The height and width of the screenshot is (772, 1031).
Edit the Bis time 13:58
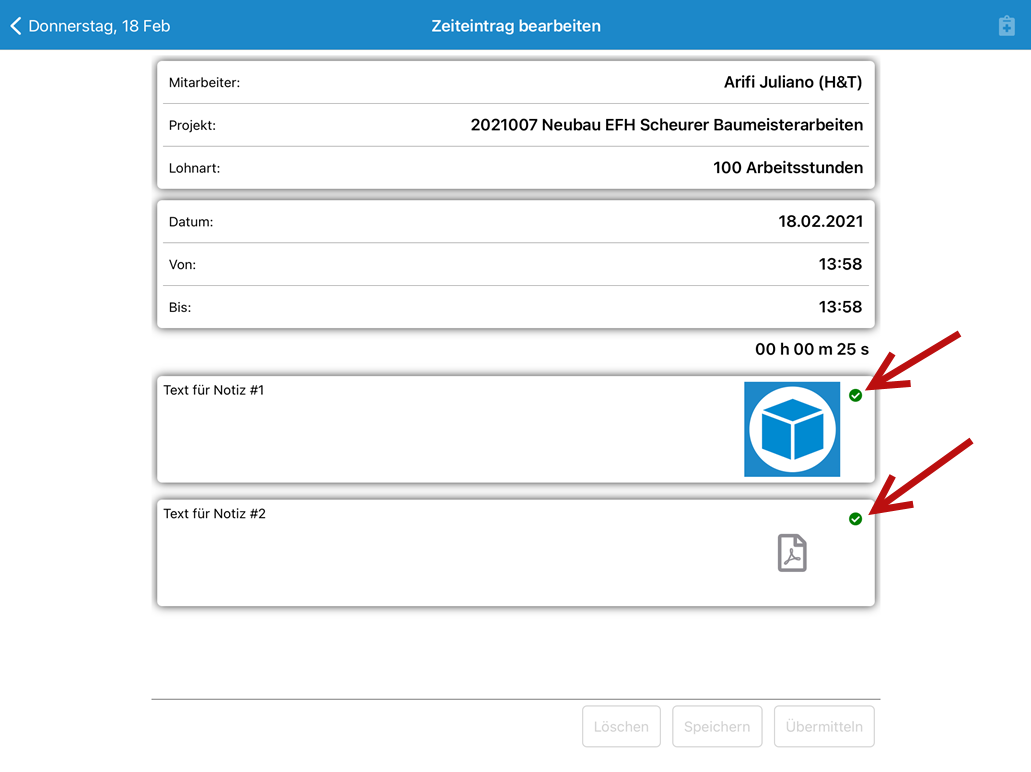point(516,307)
